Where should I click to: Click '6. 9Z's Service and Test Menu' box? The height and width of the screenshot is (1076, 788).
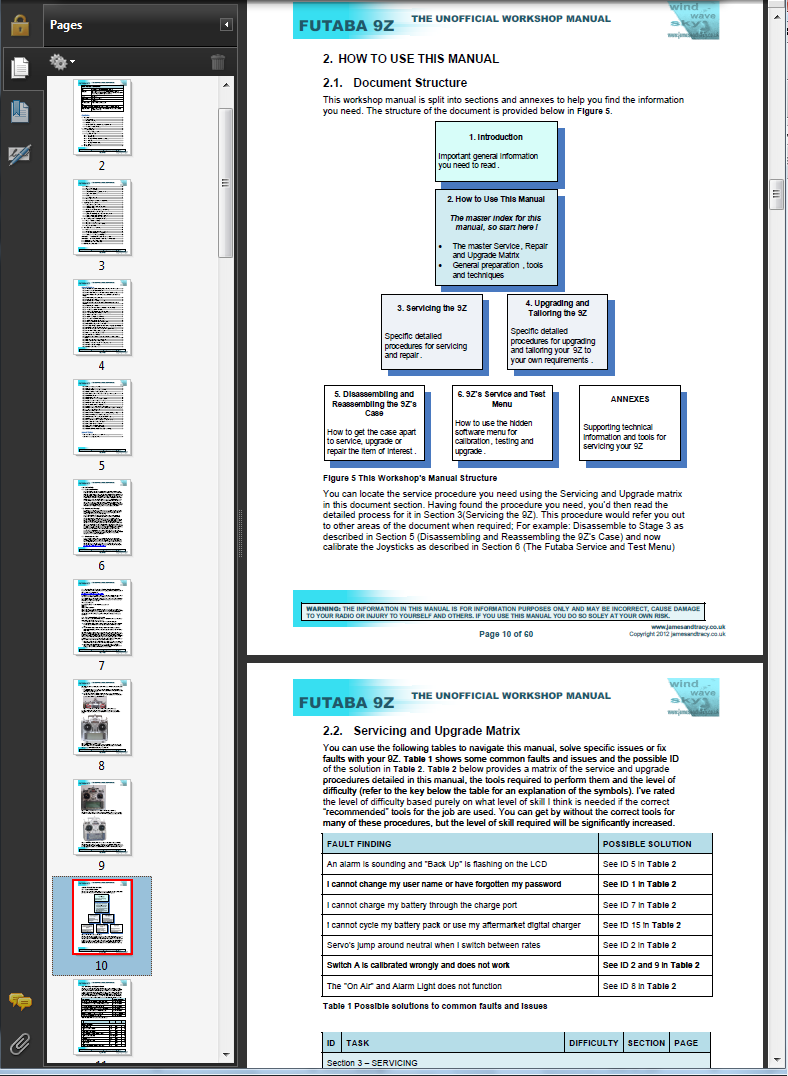click(x=502, y=423)
